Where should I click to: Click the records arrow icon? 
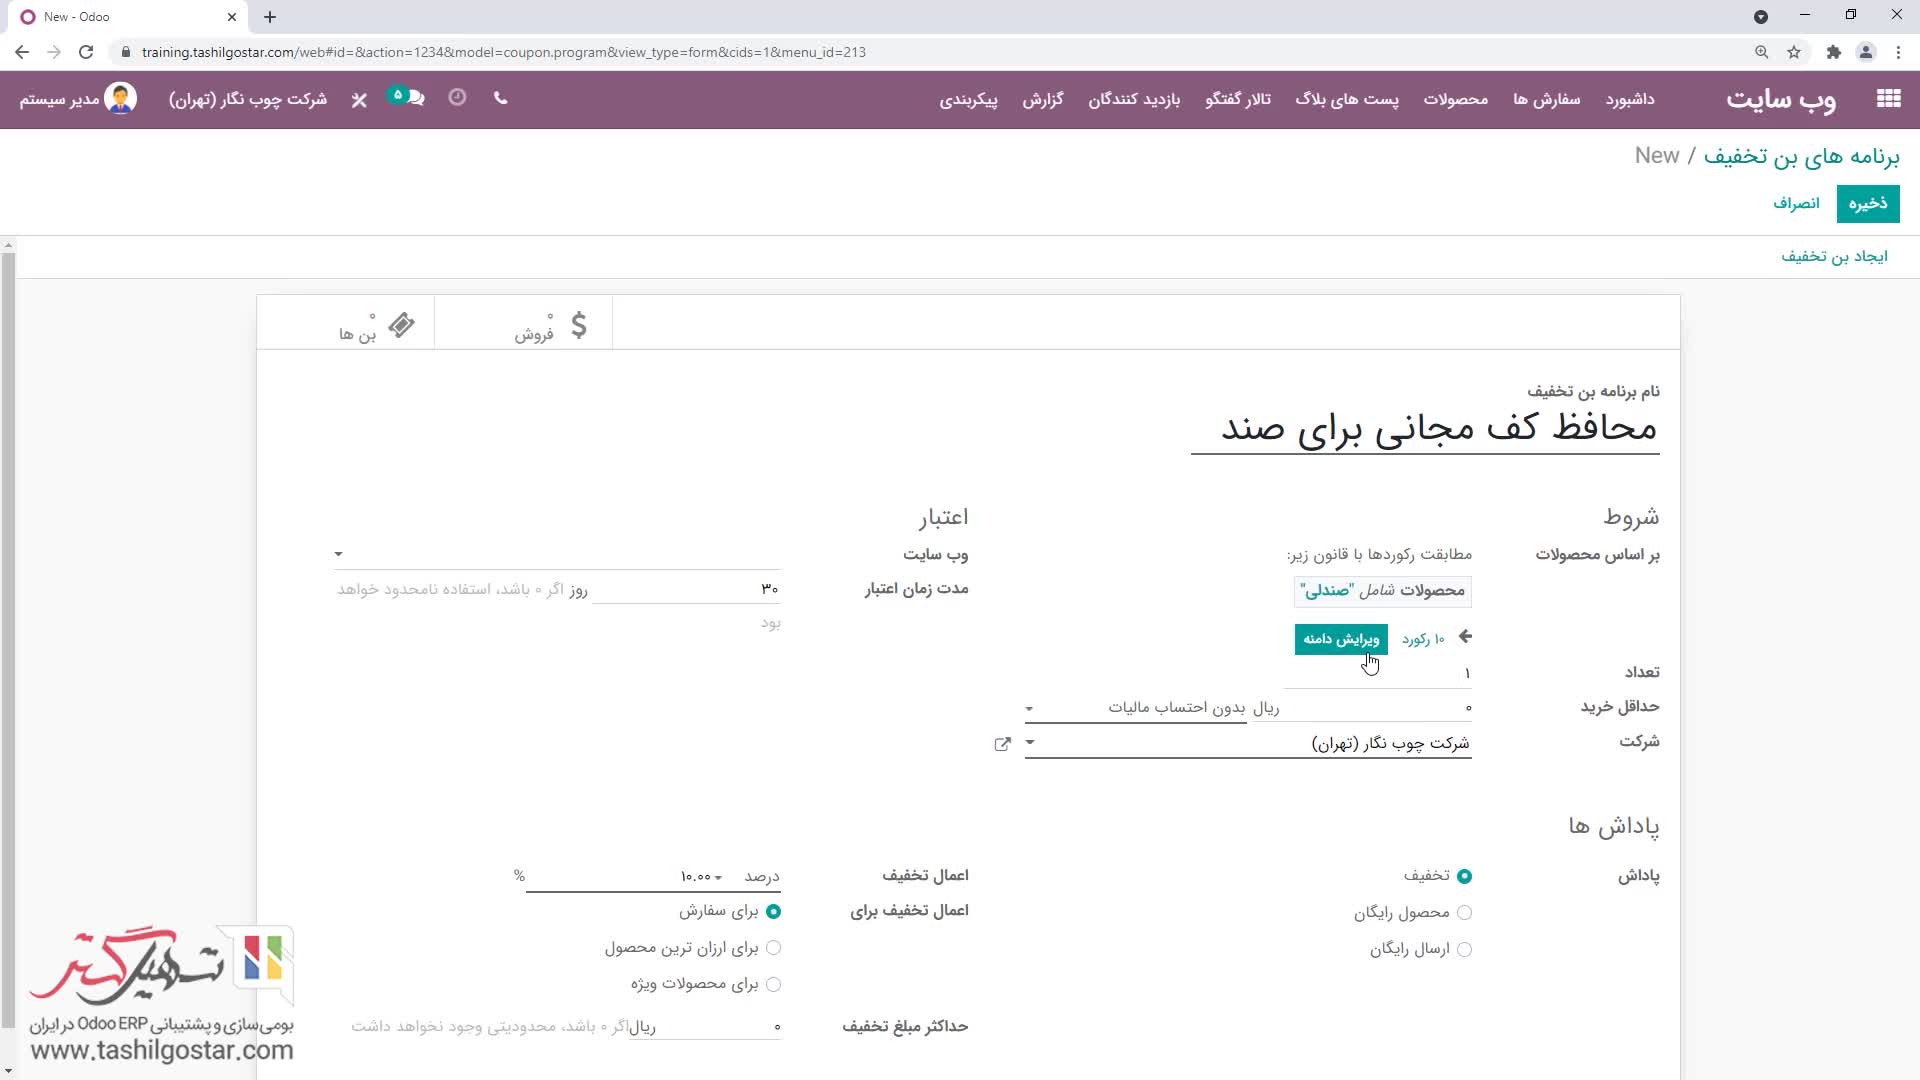1465,637
